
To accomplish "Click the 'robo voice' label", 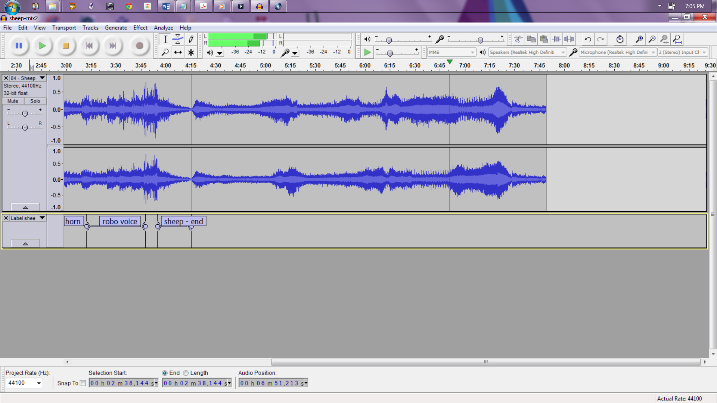I will (x=120, y=221).
